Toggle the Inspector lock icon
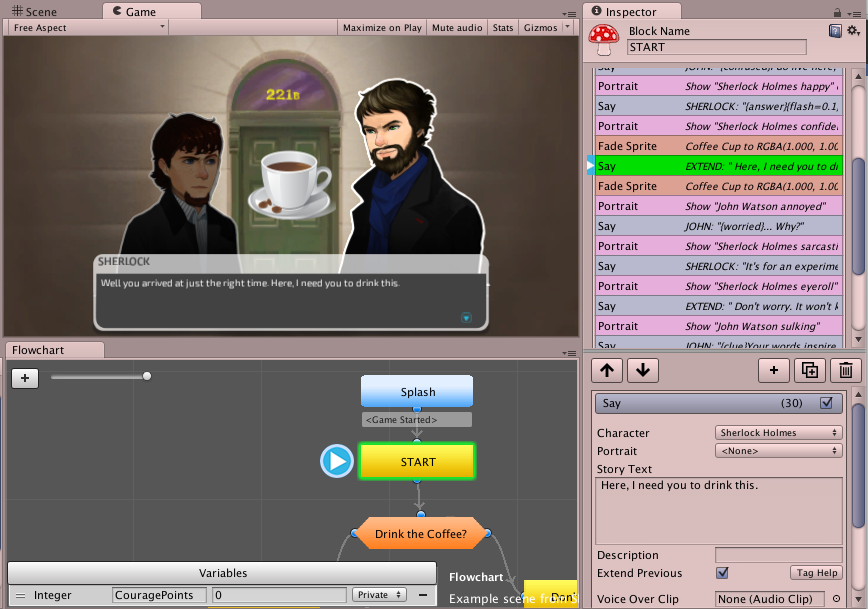Screen dimensions: 868x609 click(x=837, y=12)
